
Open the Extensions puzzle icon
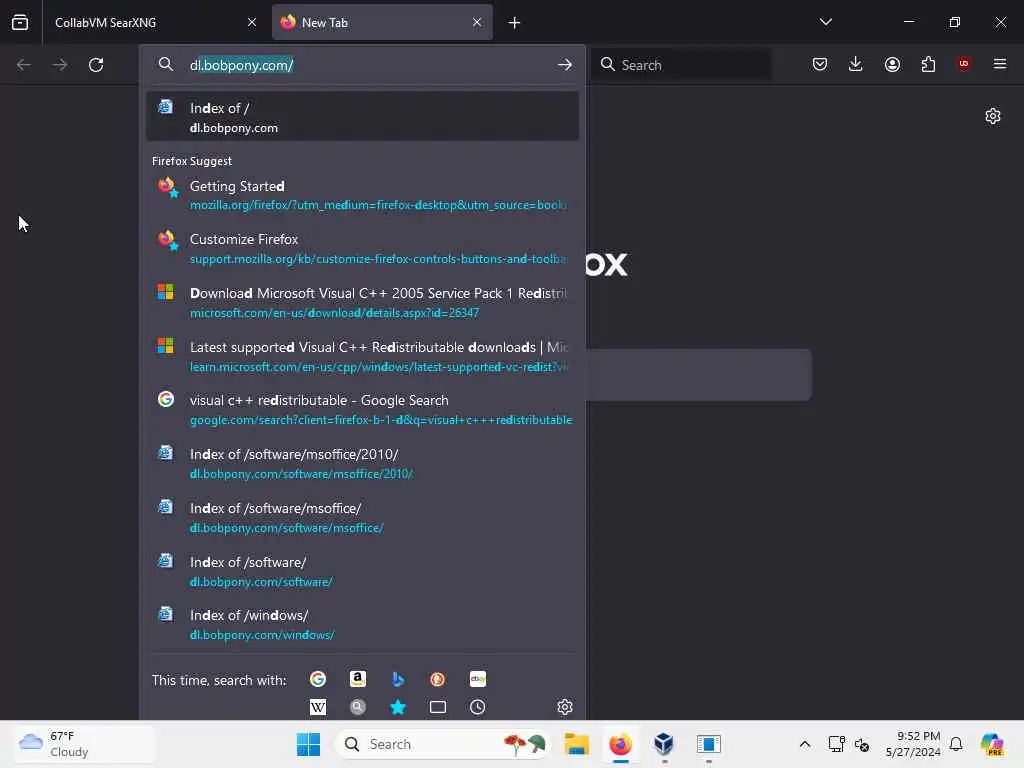point(928,64)
